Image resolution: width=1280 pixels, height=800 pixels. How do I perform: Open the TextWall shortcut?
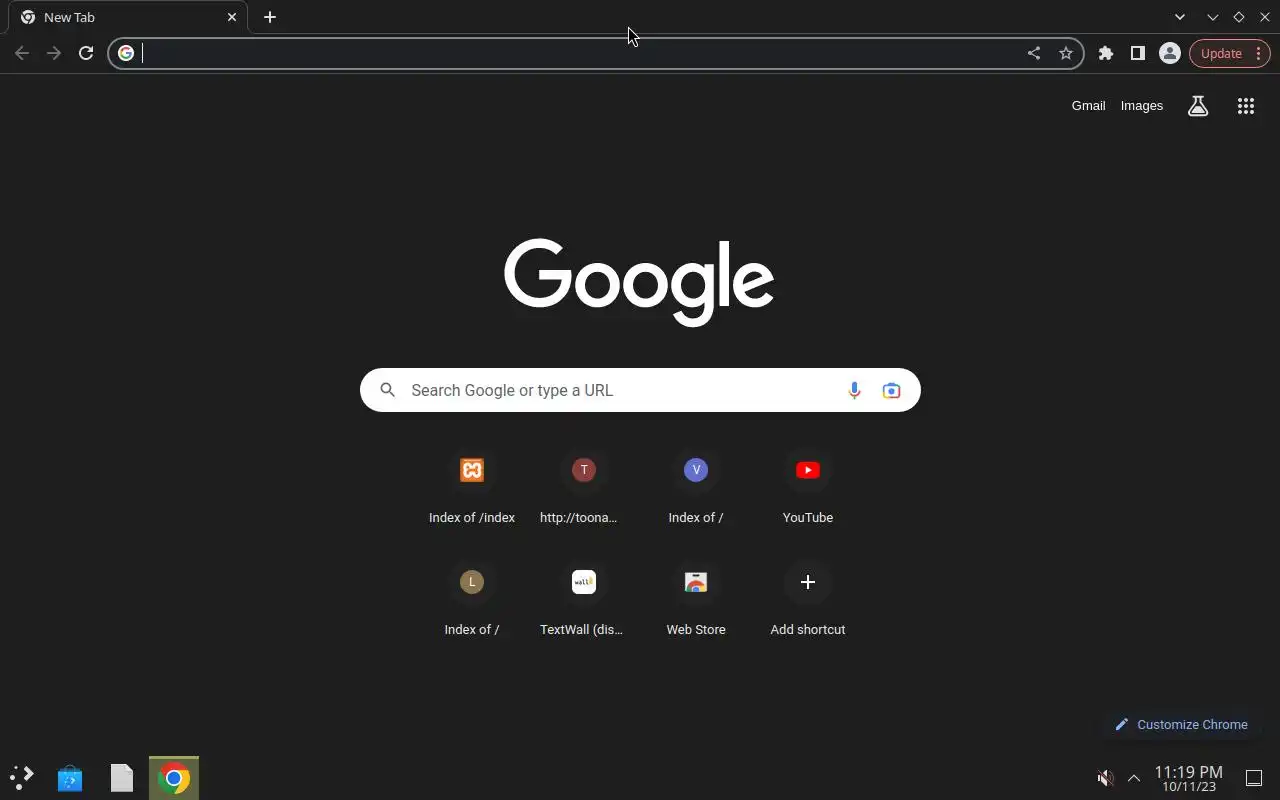(x=584, y=600)
